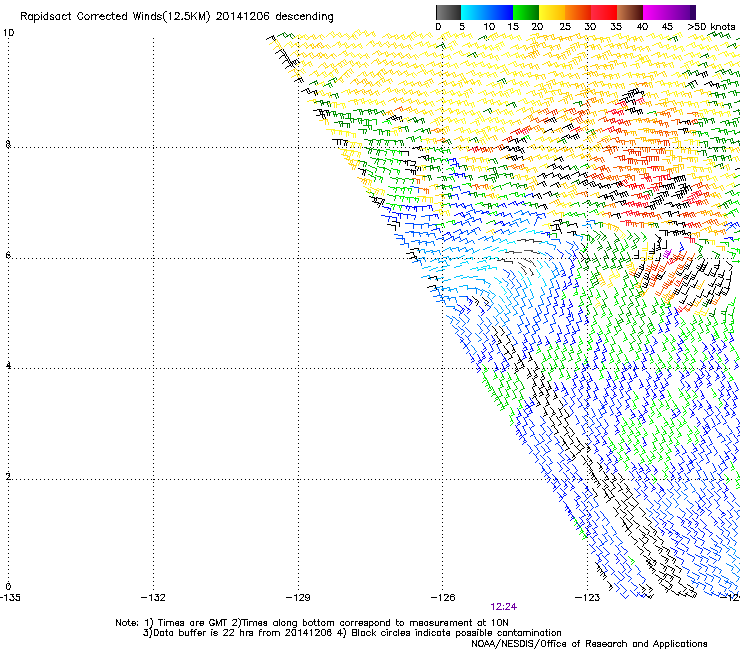Click the legend label '15'
The height and width of the screenshot is (650, 740).
513,27
